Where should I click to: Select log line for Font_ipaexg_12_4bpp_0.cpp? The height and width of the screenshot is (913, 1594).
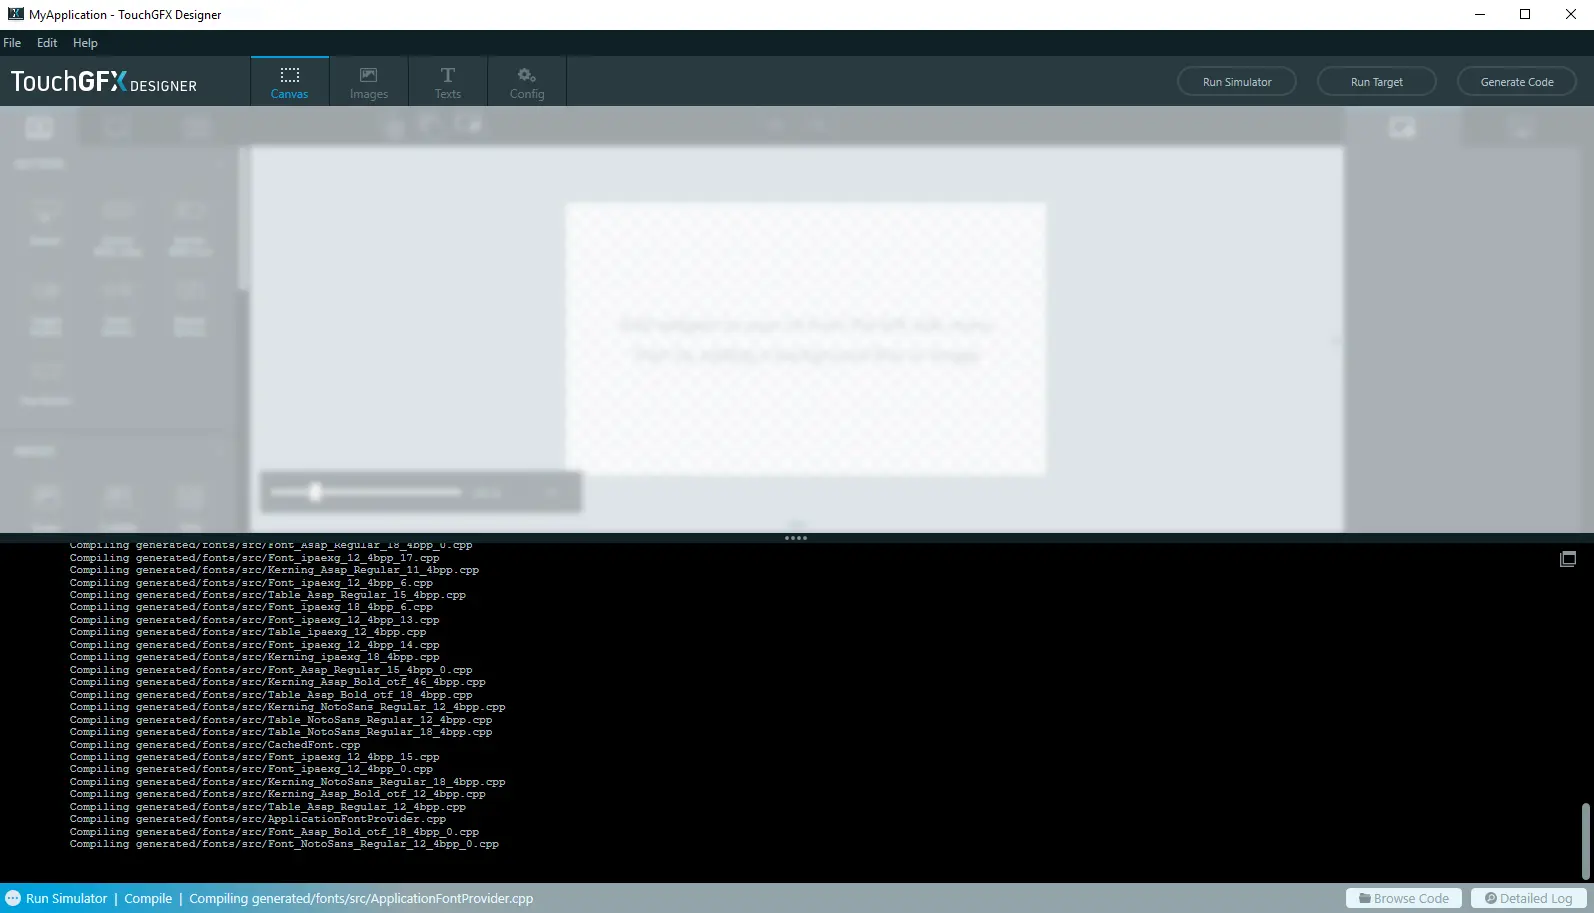click(251, 769)
